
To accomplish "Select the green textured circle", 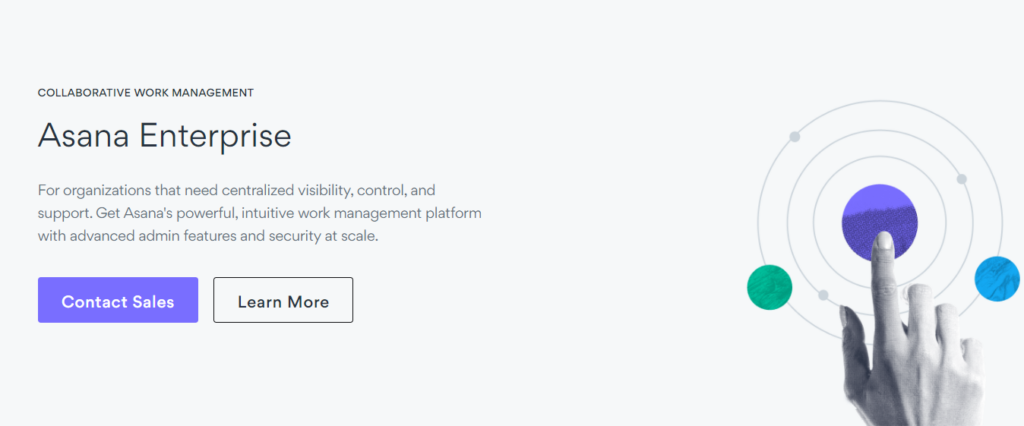I will [x=769, y=287].
